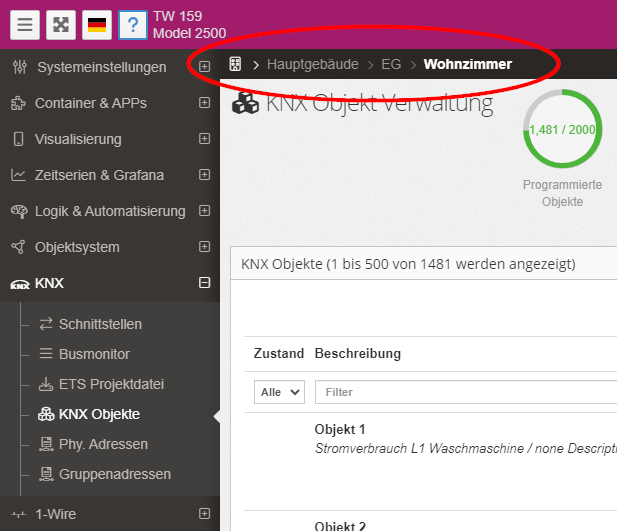Click the Zeitserien & Grafana chart icon
The image size is (617, 531).
pyautogui.click(x=18, y=175)
